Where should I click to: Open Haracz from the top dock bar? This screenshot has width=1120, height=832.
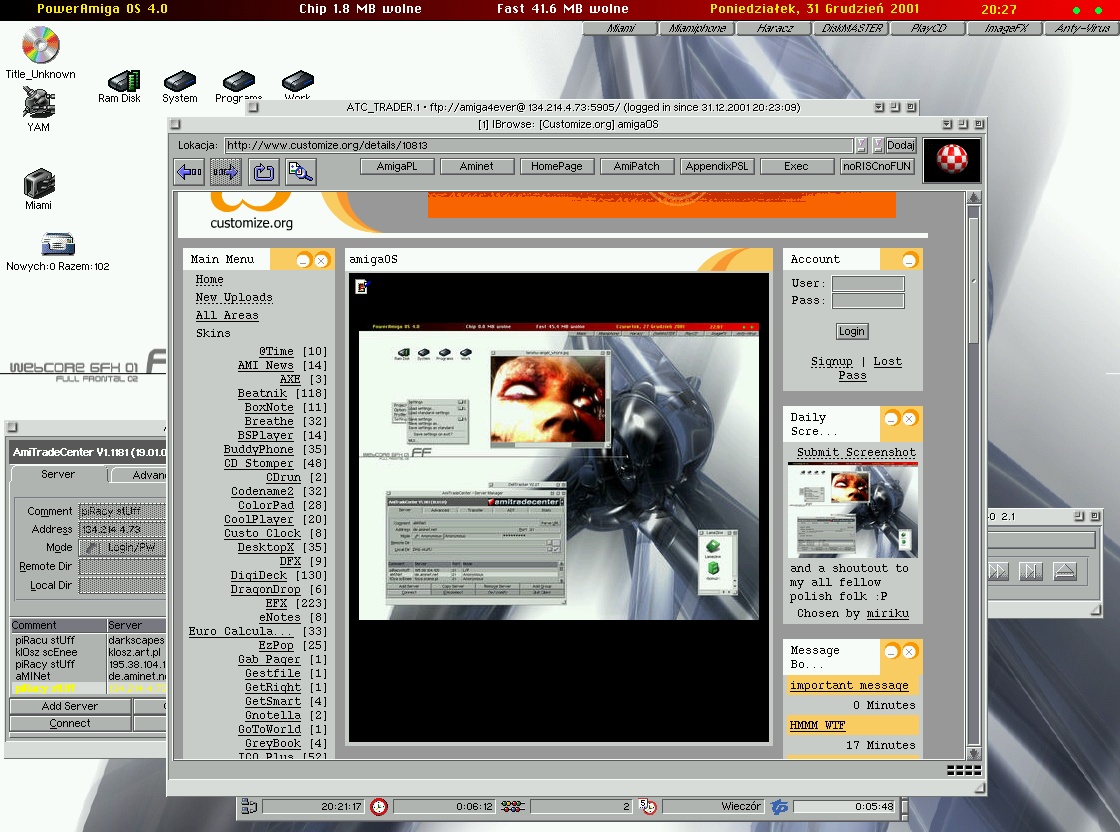coord(774,29)
